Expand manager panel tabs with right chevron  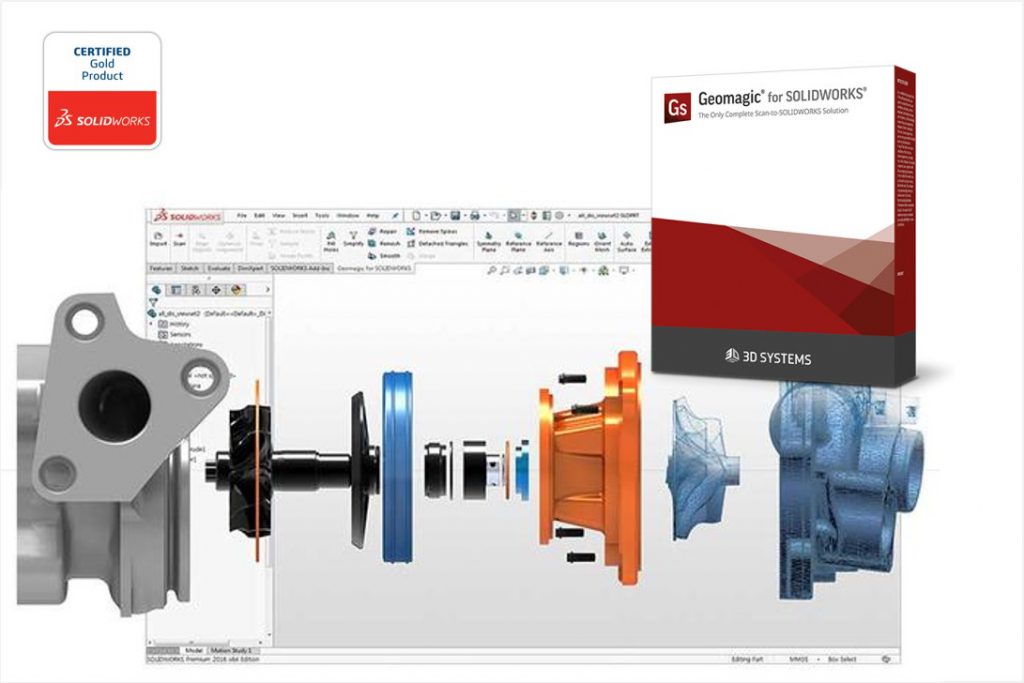[268, 289]
